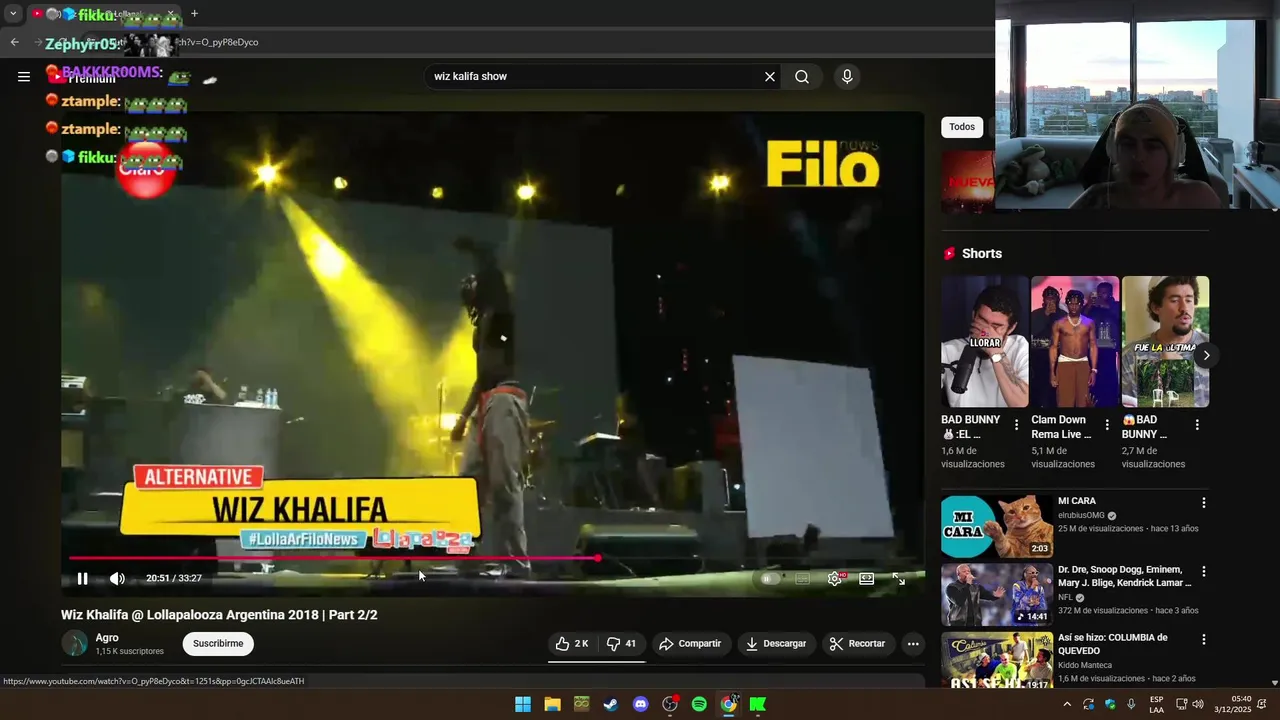Open MI CARA video thumbnail

[996, 526]
